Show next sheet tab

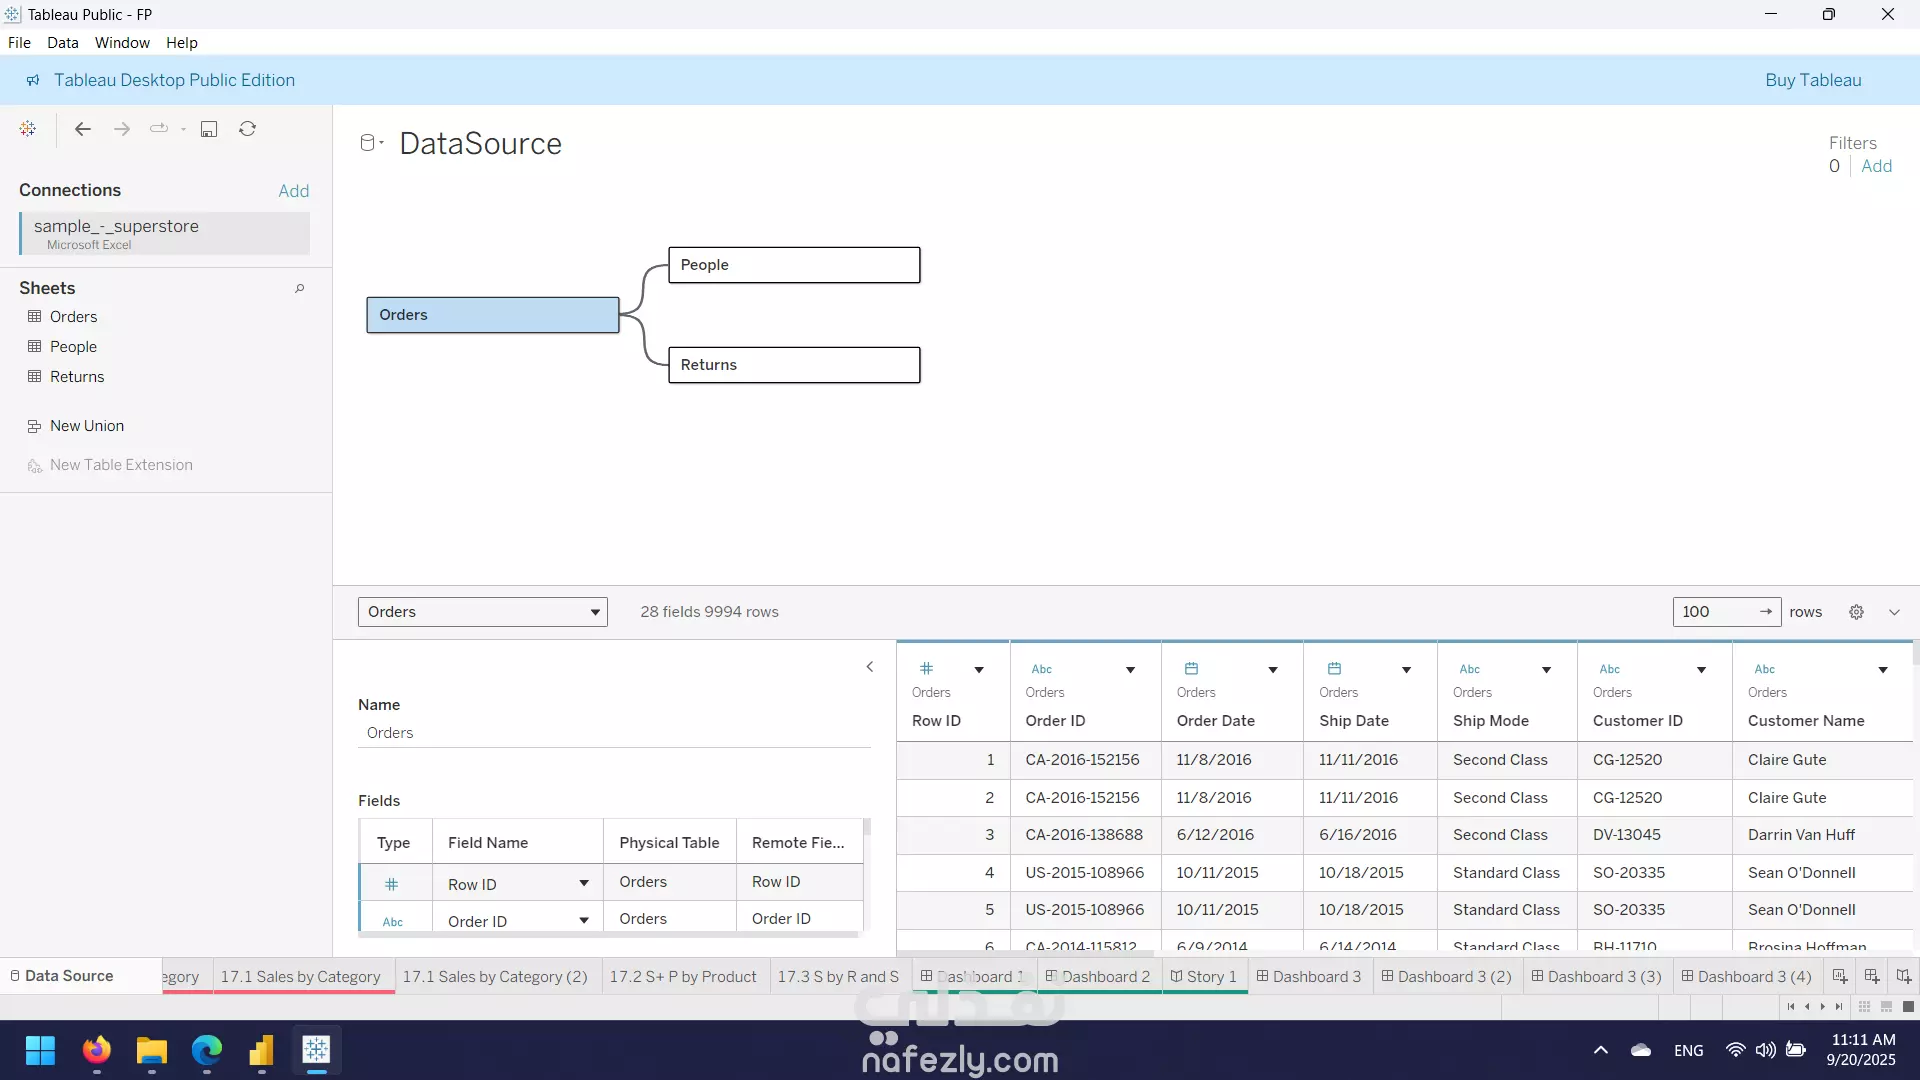tap(1822, 1007)
